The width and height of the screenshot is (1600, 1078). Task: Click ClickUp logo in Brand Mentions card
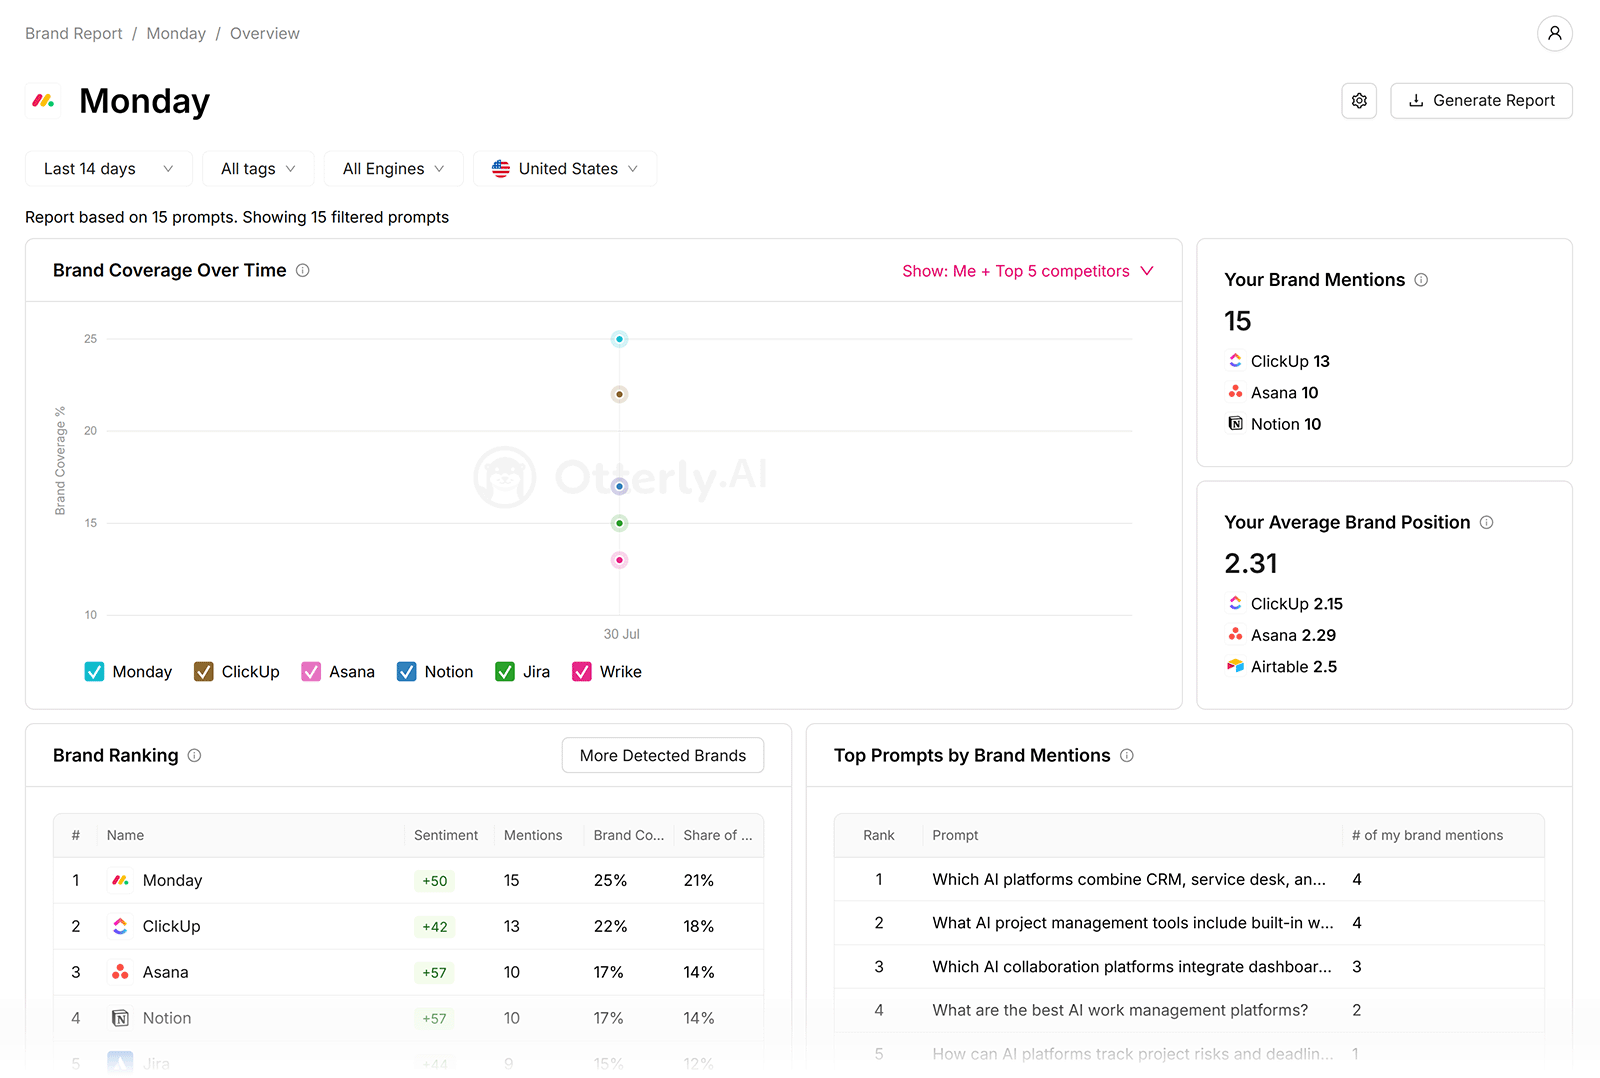tap(1235, 361)
